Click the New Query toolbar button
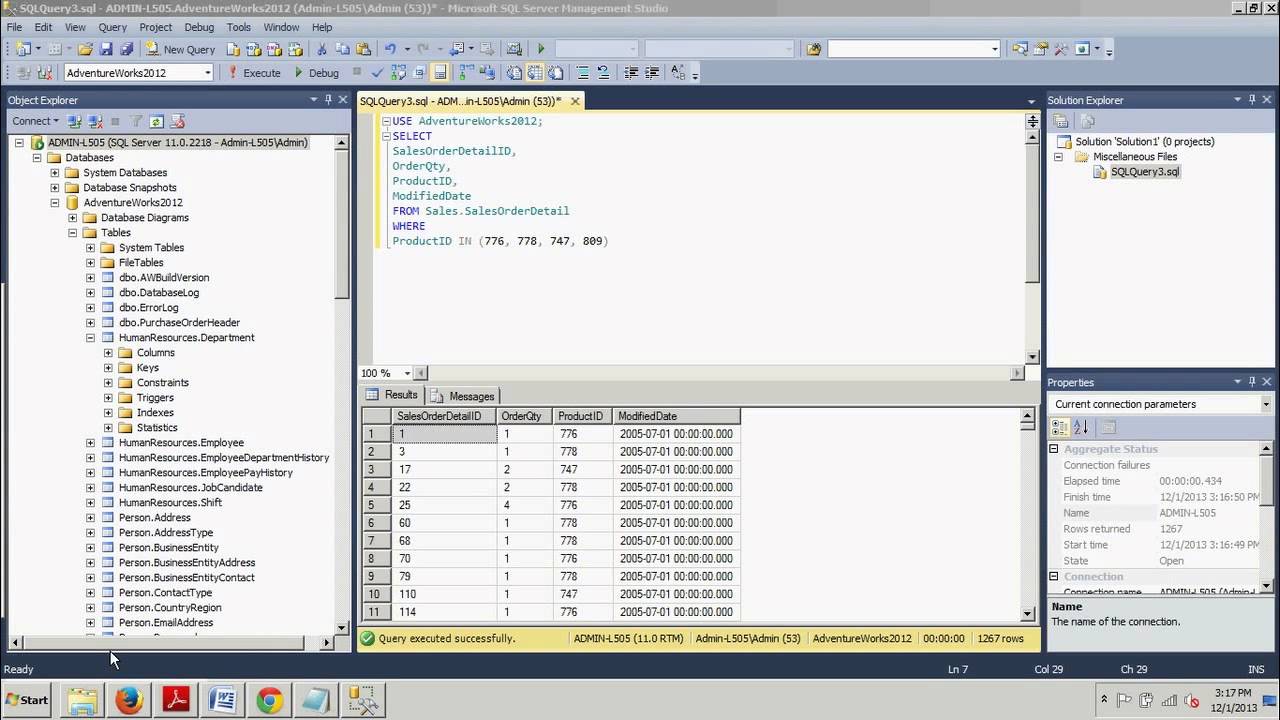1280x720 pixels. click(180, 49)
